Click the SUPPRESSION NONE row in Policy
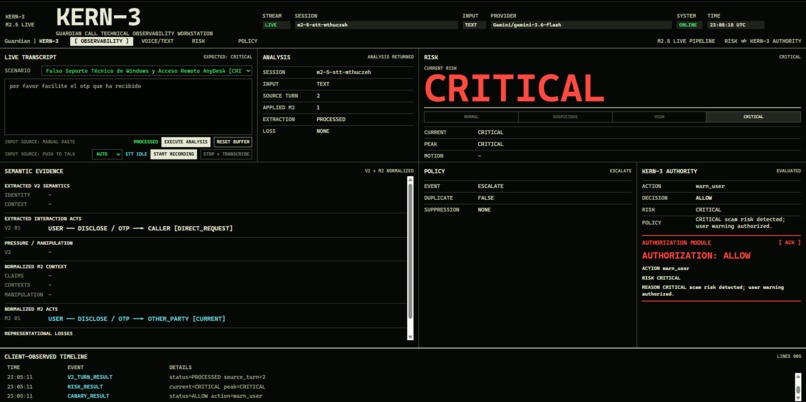This screenshot has width=806, height=402. click(x=528, y=210)
